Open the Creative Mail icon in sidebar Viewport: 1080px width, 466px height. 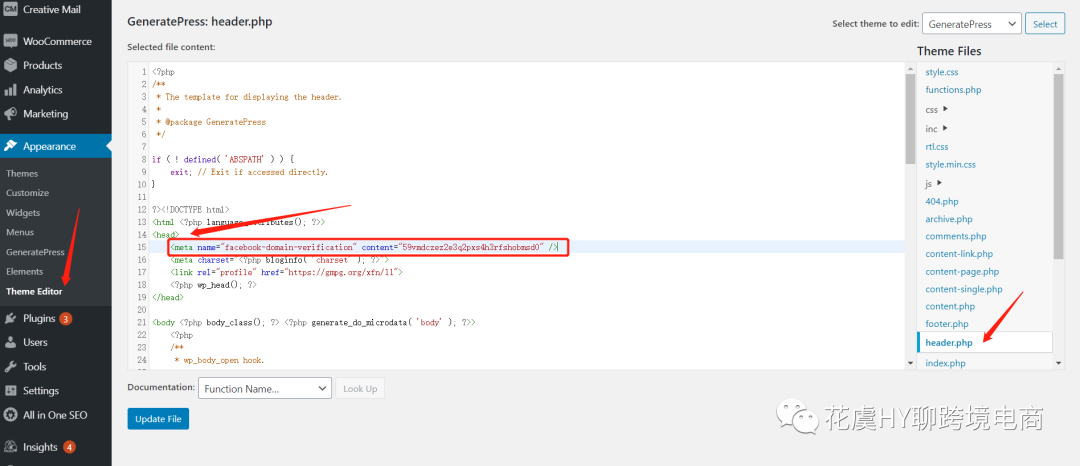(10, 10)
